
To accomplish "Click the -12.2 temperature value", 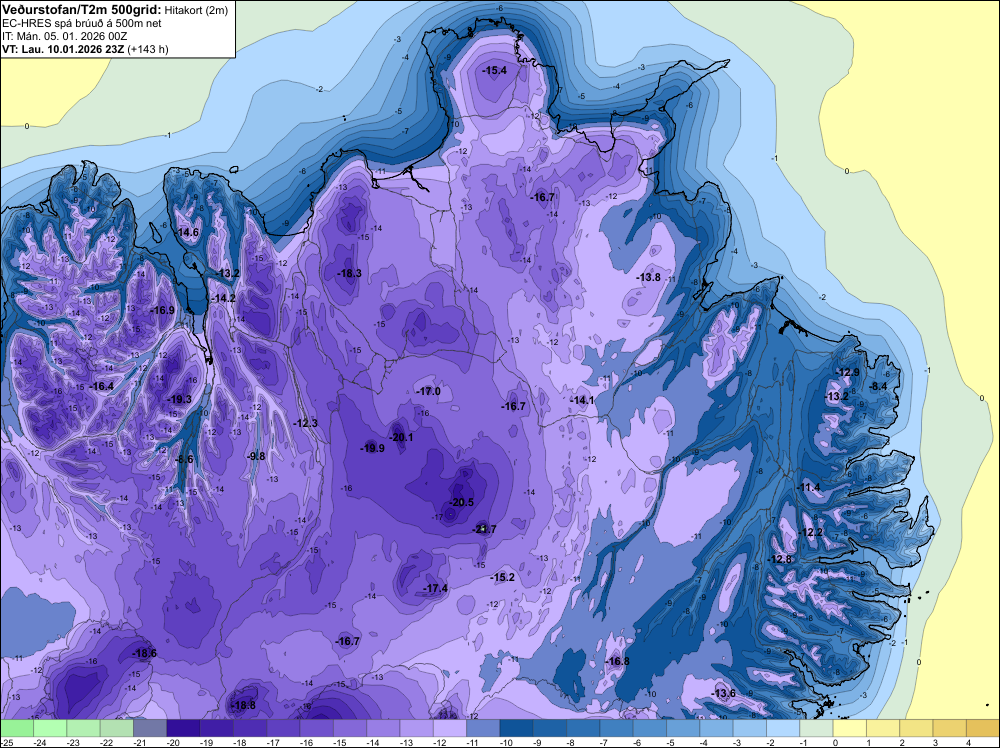I will point(811,532).
